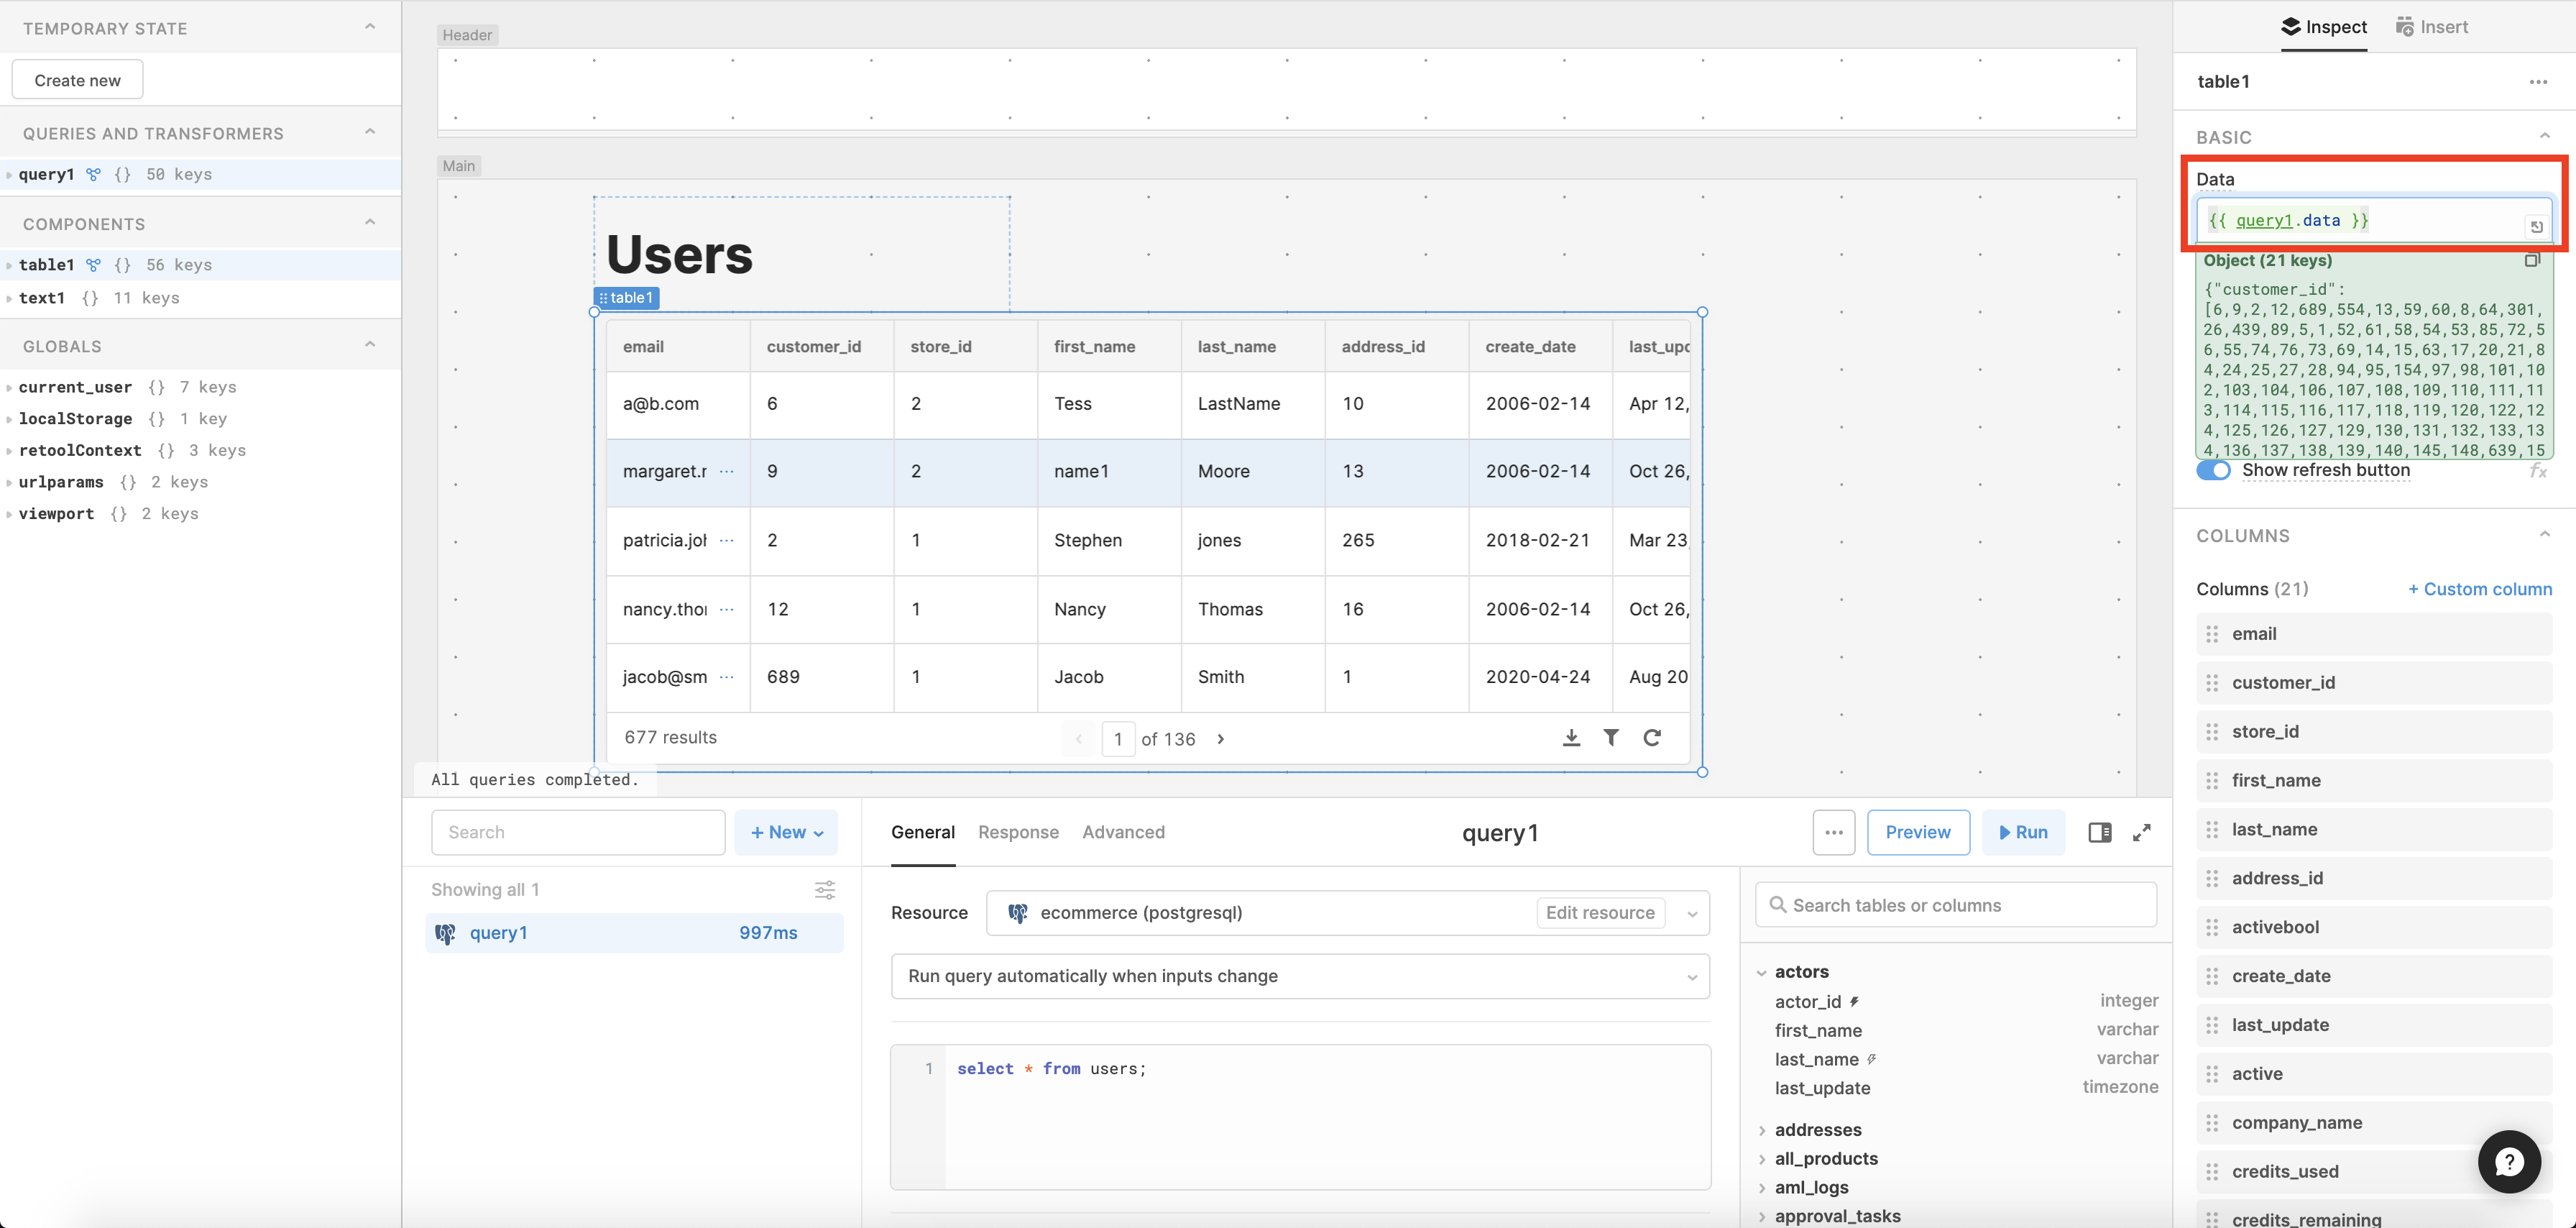Expand text1 component in explorer

pyautogui.click(x=10, y=298)
